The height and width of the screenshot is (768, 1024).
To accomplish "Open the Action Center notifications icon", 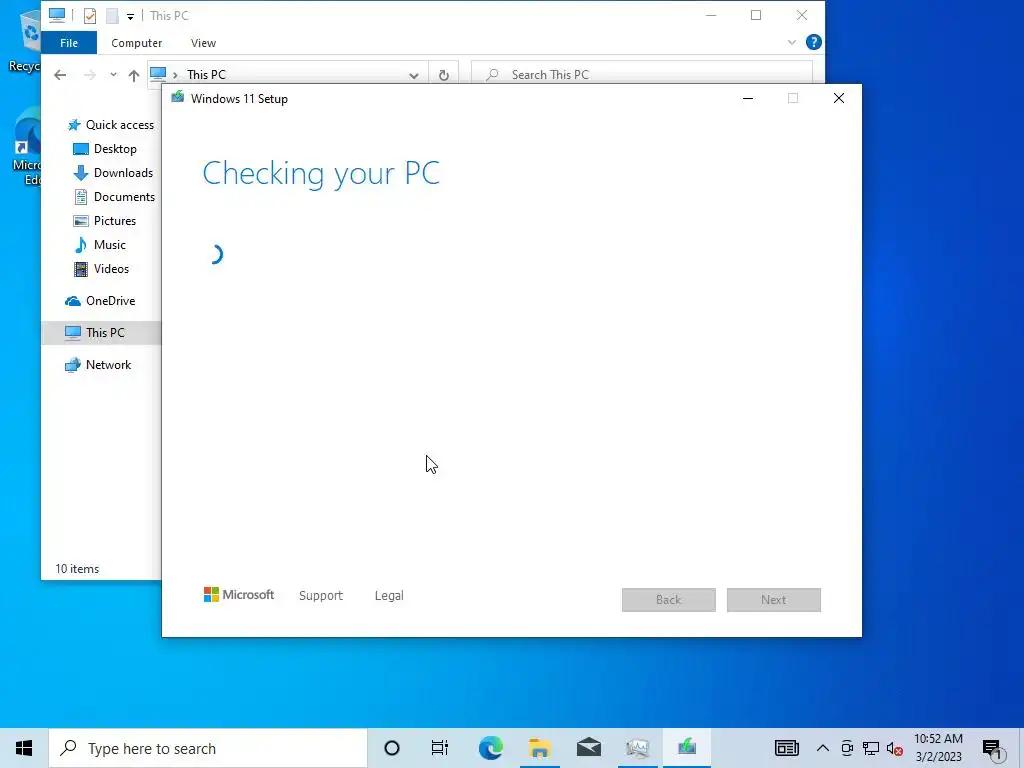I will coord(993,749).
